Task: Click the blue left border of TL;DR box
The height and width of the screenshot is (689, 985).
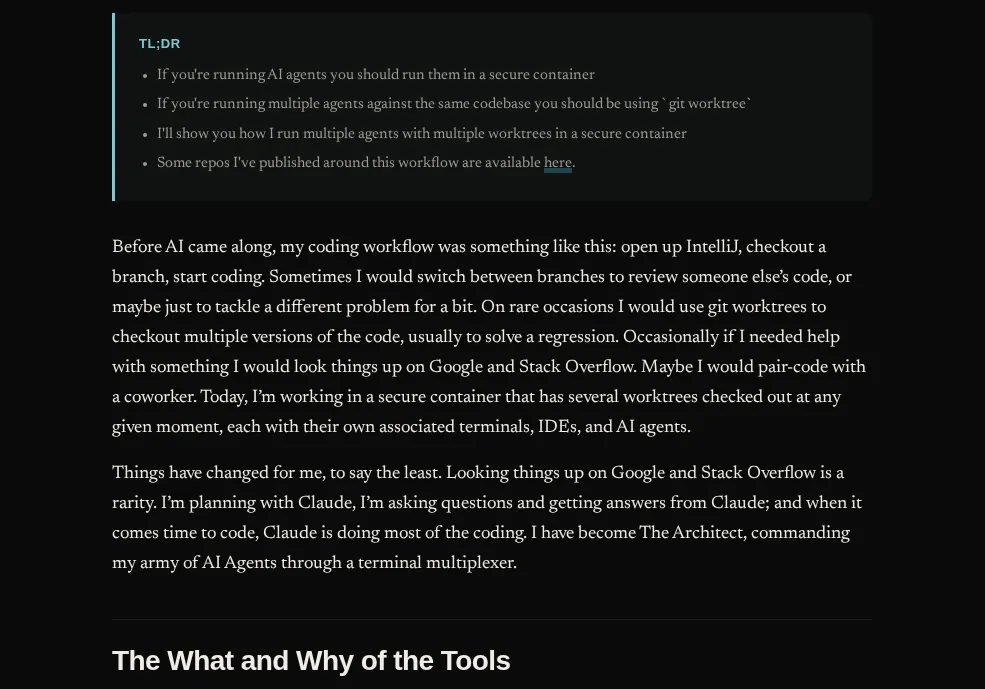Action: coord(114,107)
